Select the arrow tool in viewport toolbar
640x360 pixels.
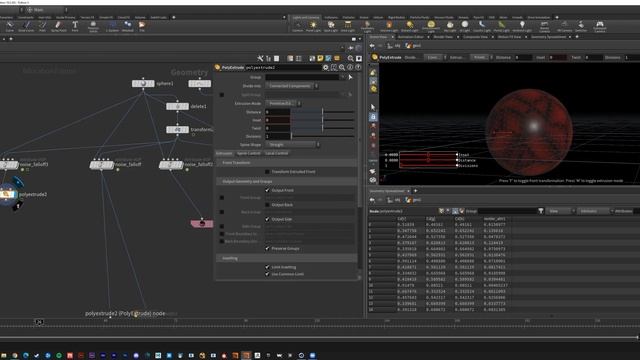[373, 107]
